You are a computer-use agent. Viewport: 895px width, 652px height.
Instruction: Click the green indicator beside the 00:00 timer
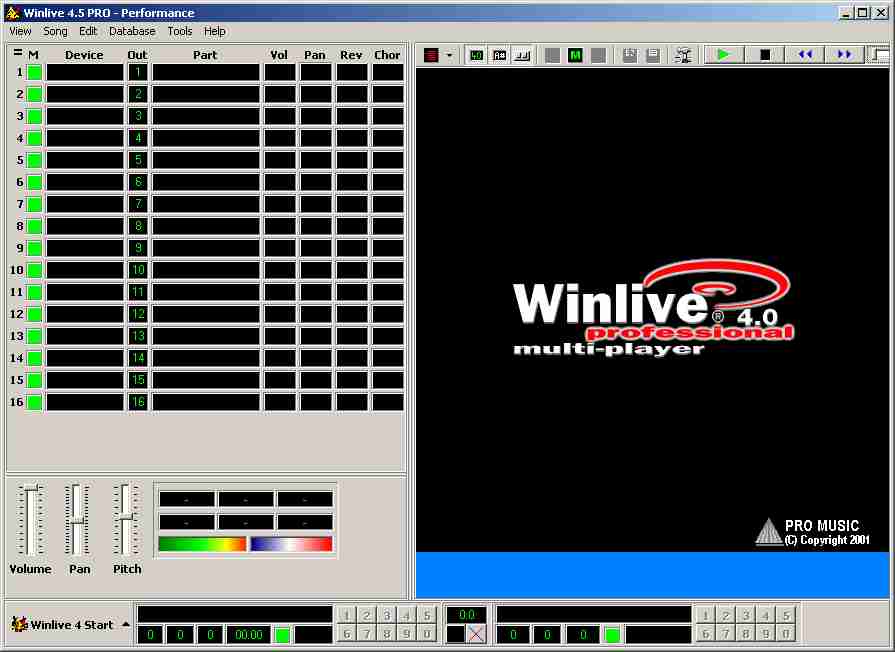[283, 635]
